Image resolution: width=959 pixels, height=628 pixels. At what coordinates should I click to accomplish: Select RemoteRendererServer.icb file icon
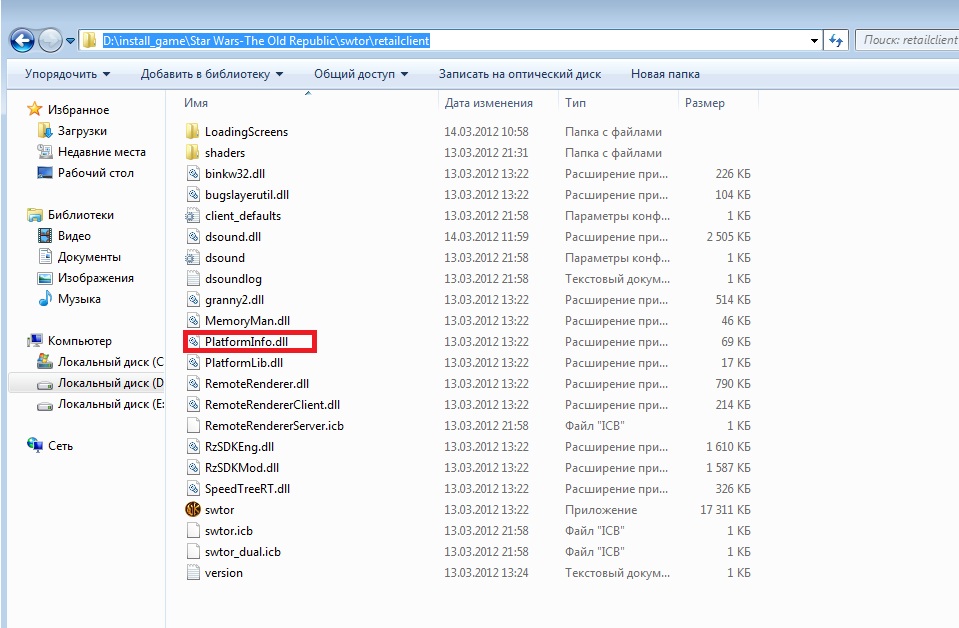click(x=193, y=426)
